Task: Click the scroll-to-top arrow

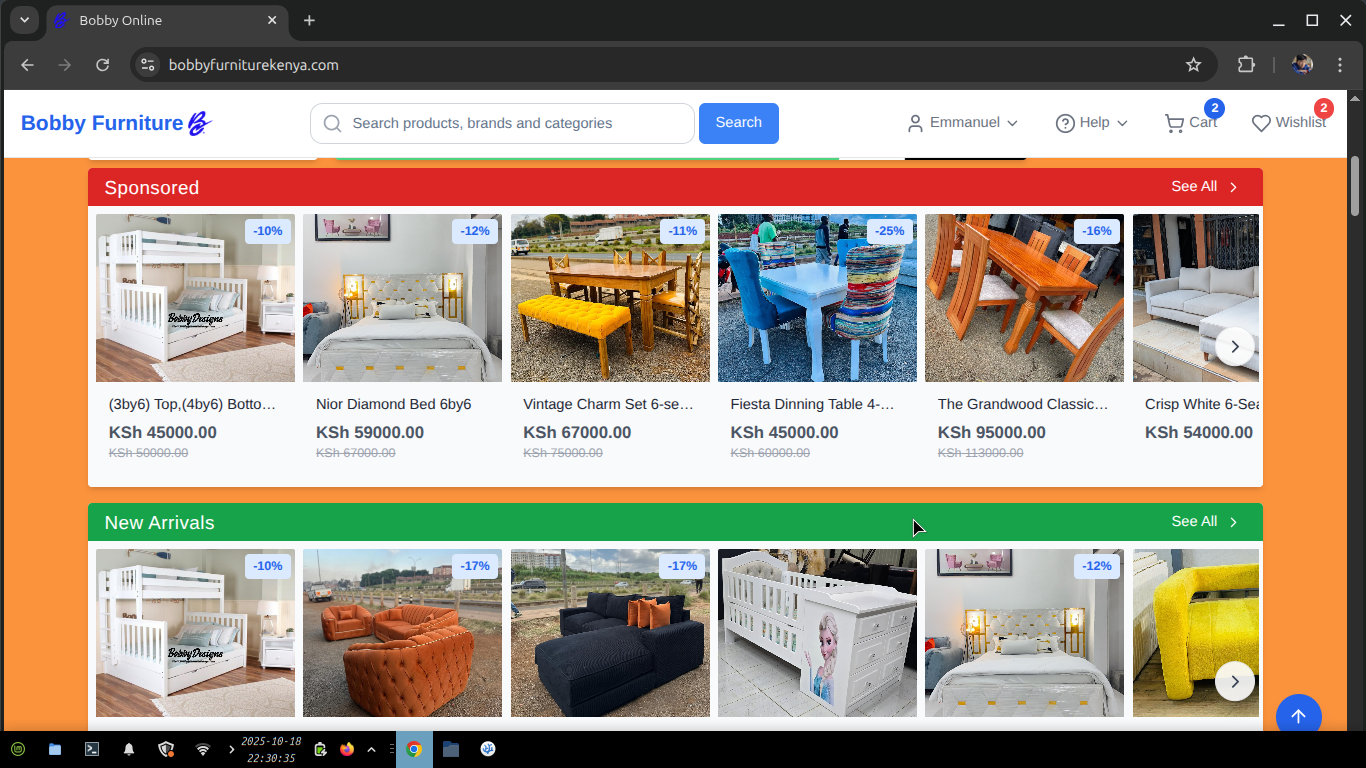Action: click(1299, 715)
